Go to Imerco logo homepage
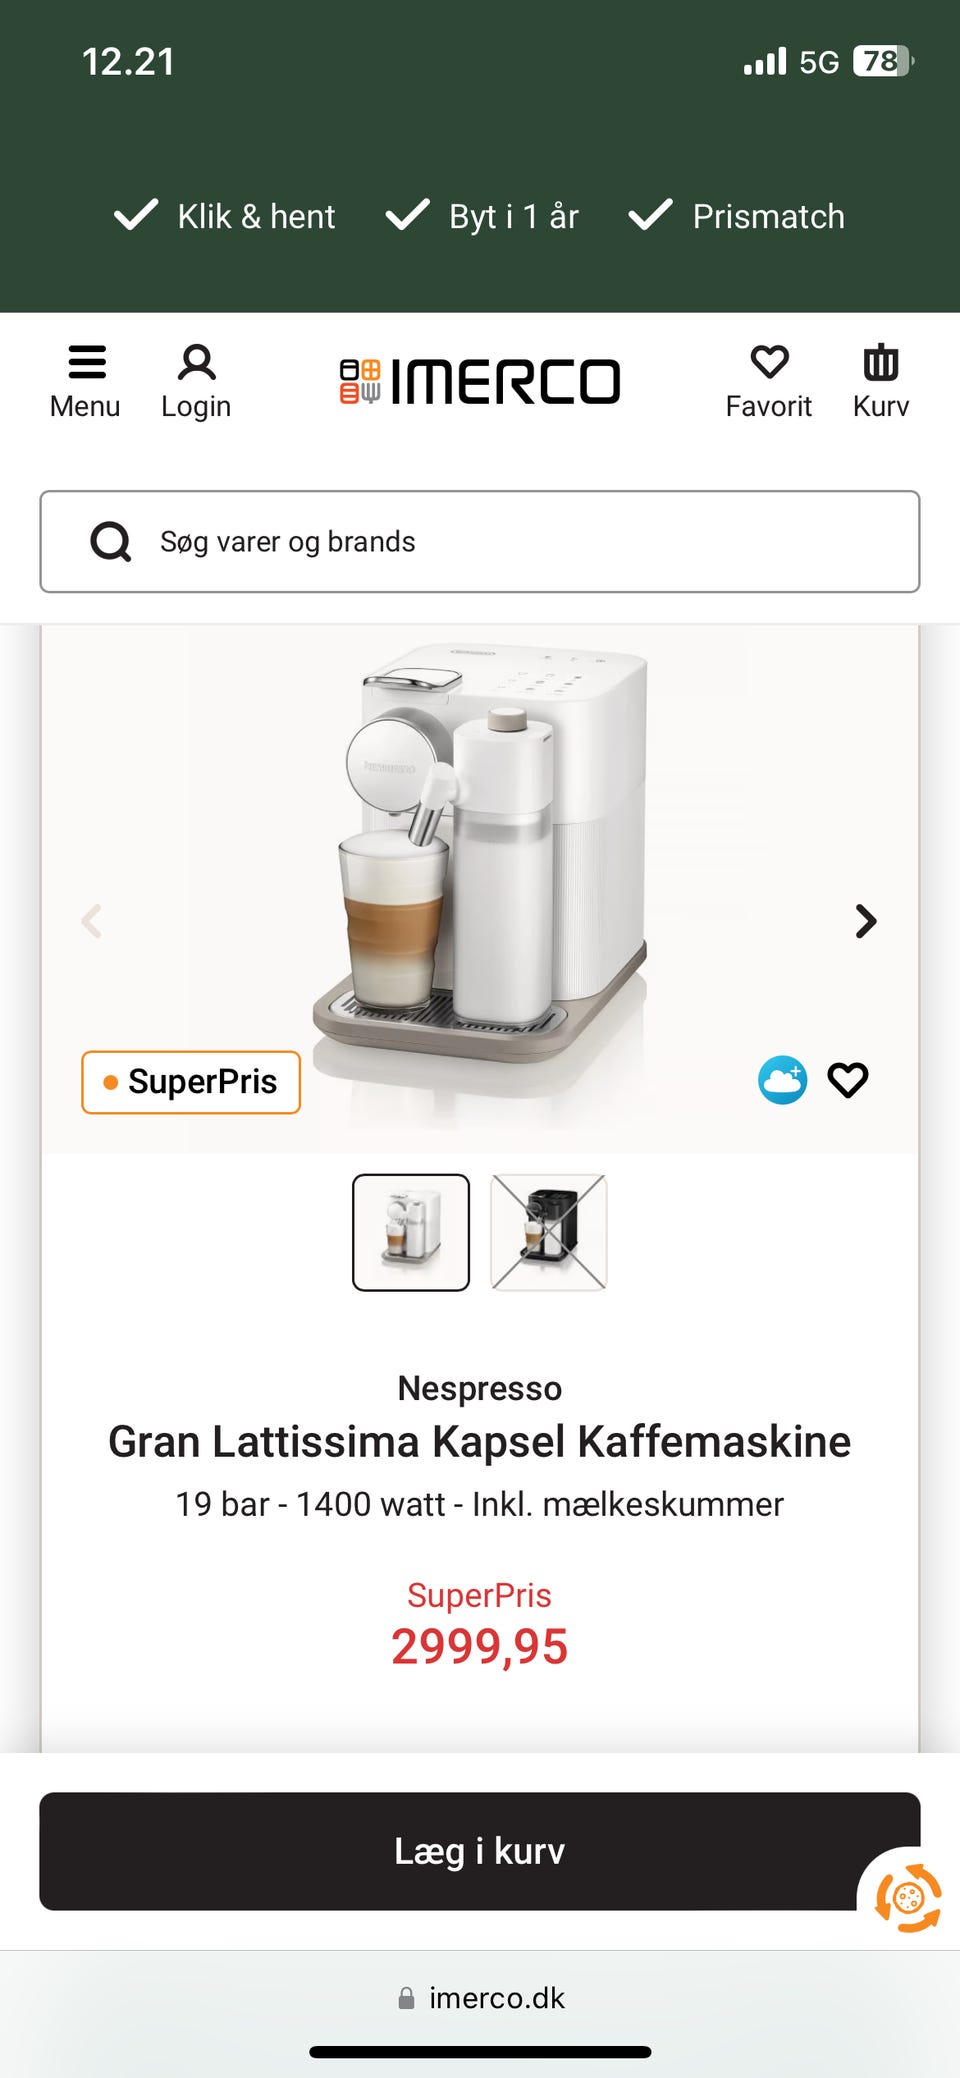This screenshot has width=960, height=2078. coord(480,382)
